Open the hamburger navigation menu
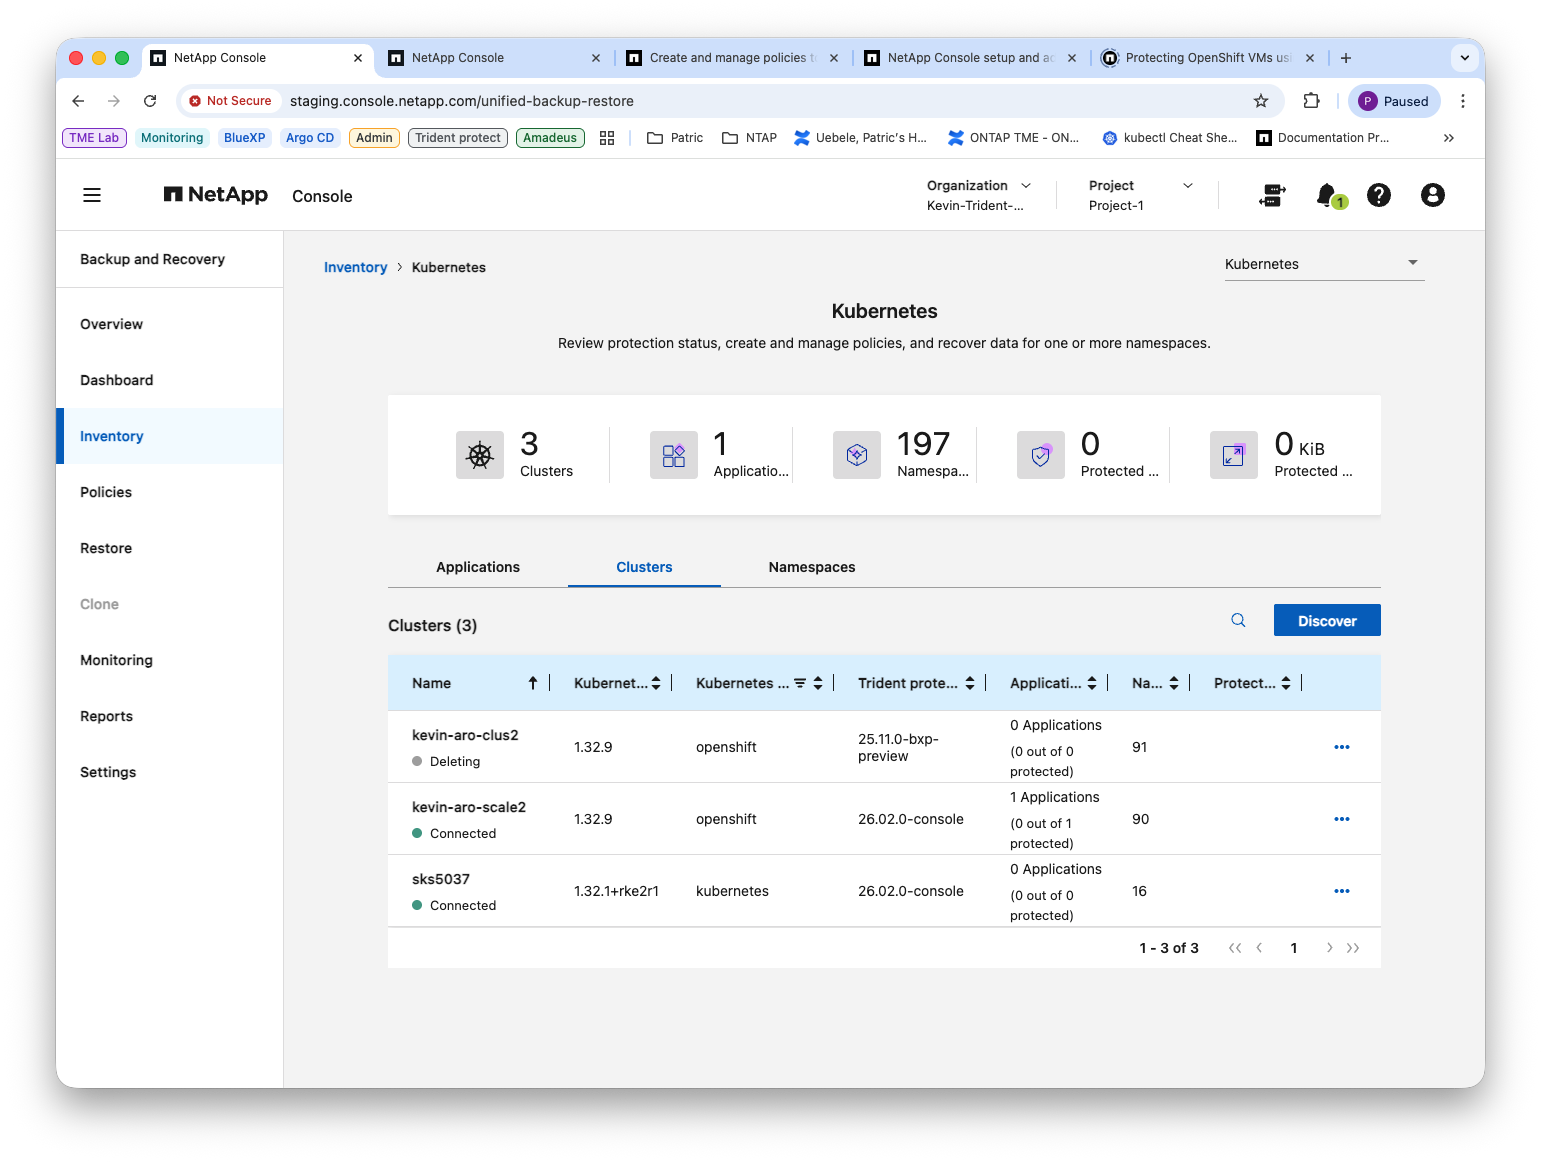The width and height of the screenshot is (1541, 1162). pyautogui.click(x=92, y=195)
